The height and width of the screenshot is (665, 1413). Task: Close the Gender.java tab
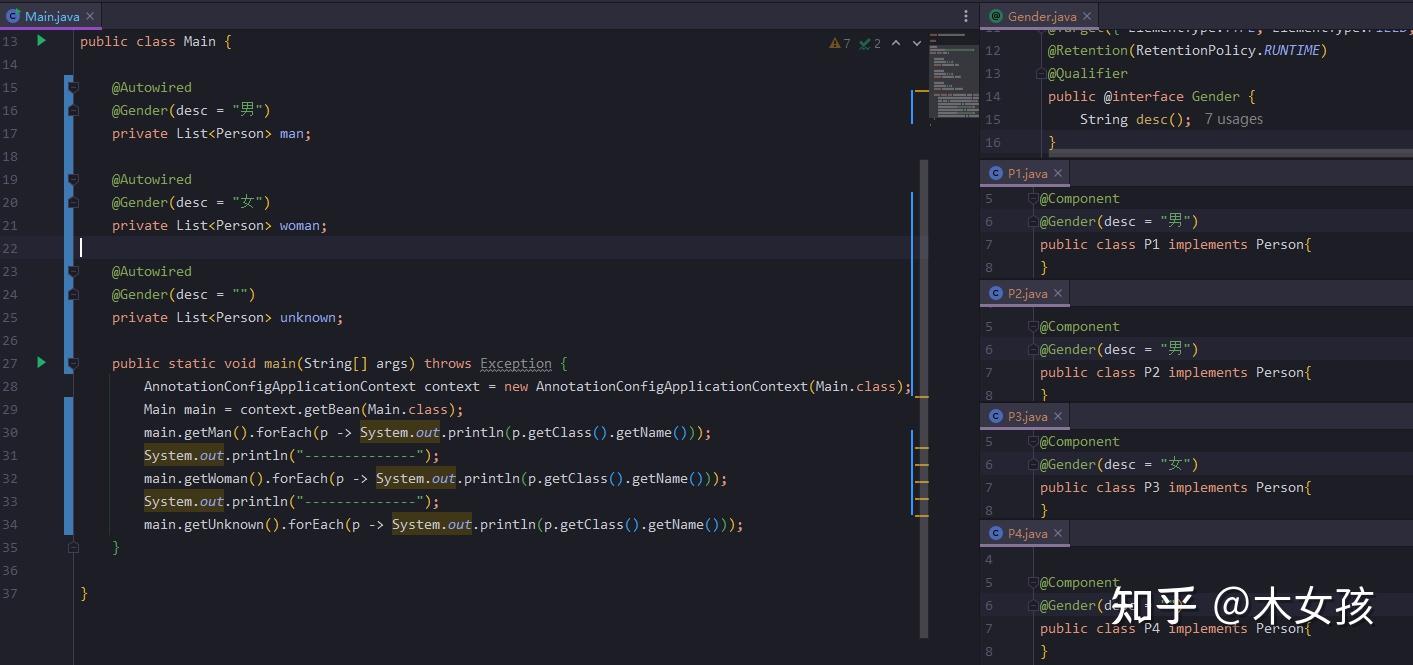pos(1088,16)
